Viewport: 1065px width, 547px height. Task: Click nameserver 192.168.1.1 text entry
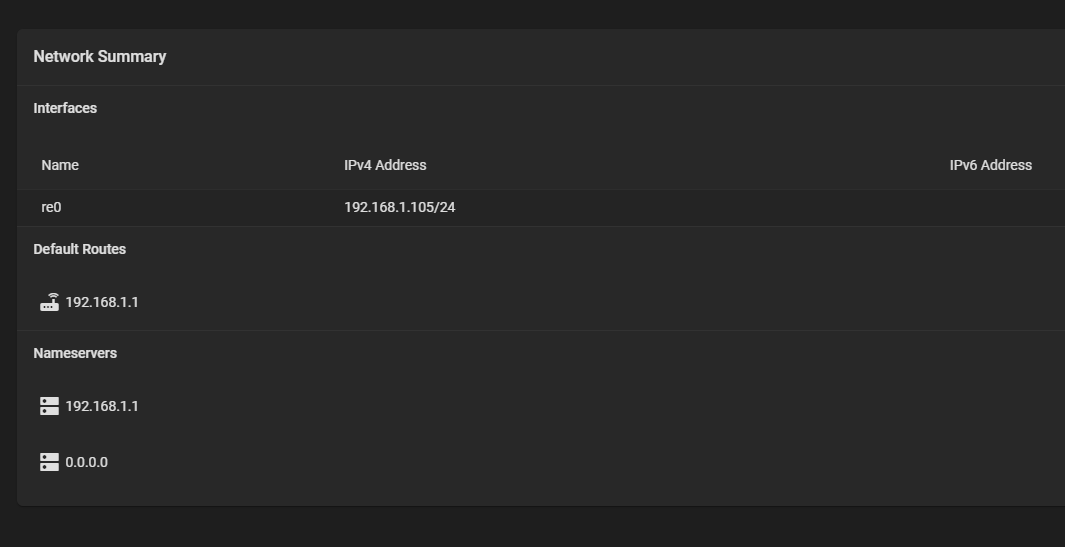(x=102, y=406)
